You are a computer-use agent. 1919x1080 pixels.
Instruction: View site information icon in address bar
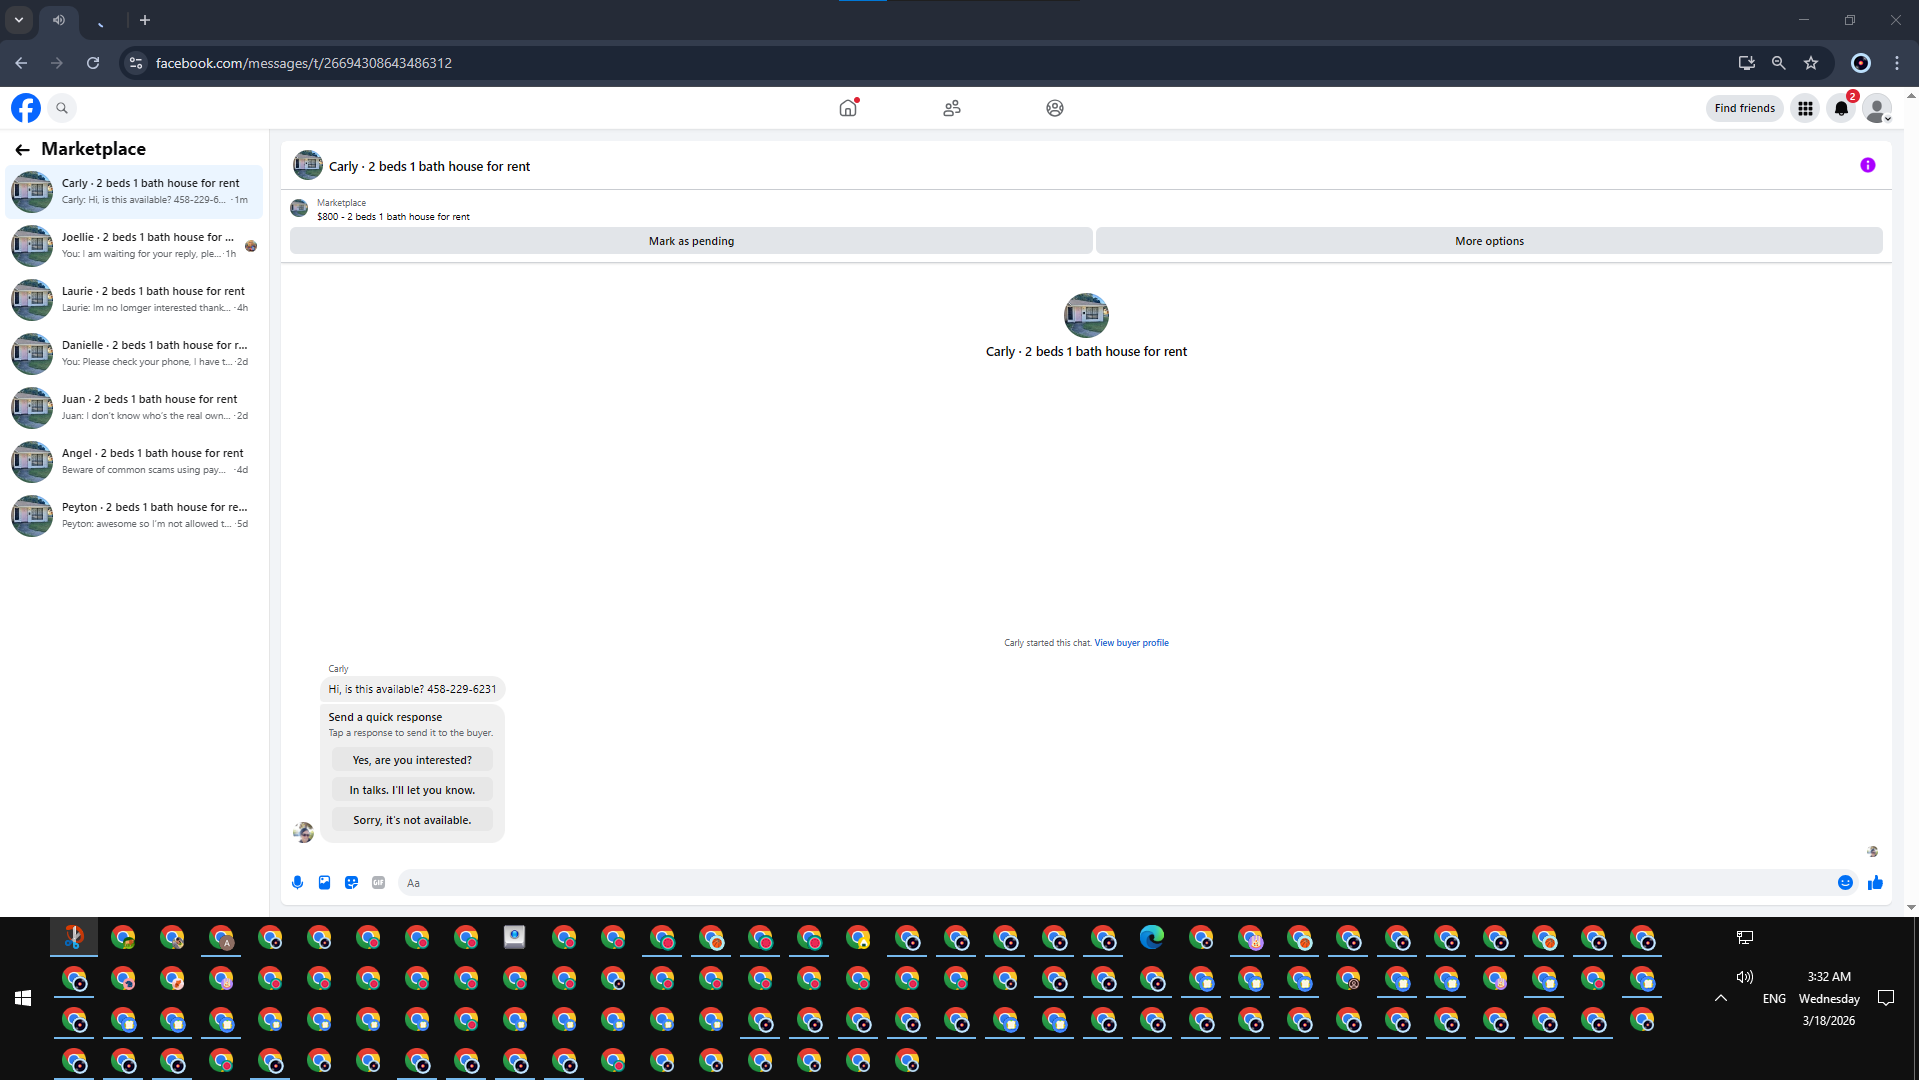click(136, 63)
